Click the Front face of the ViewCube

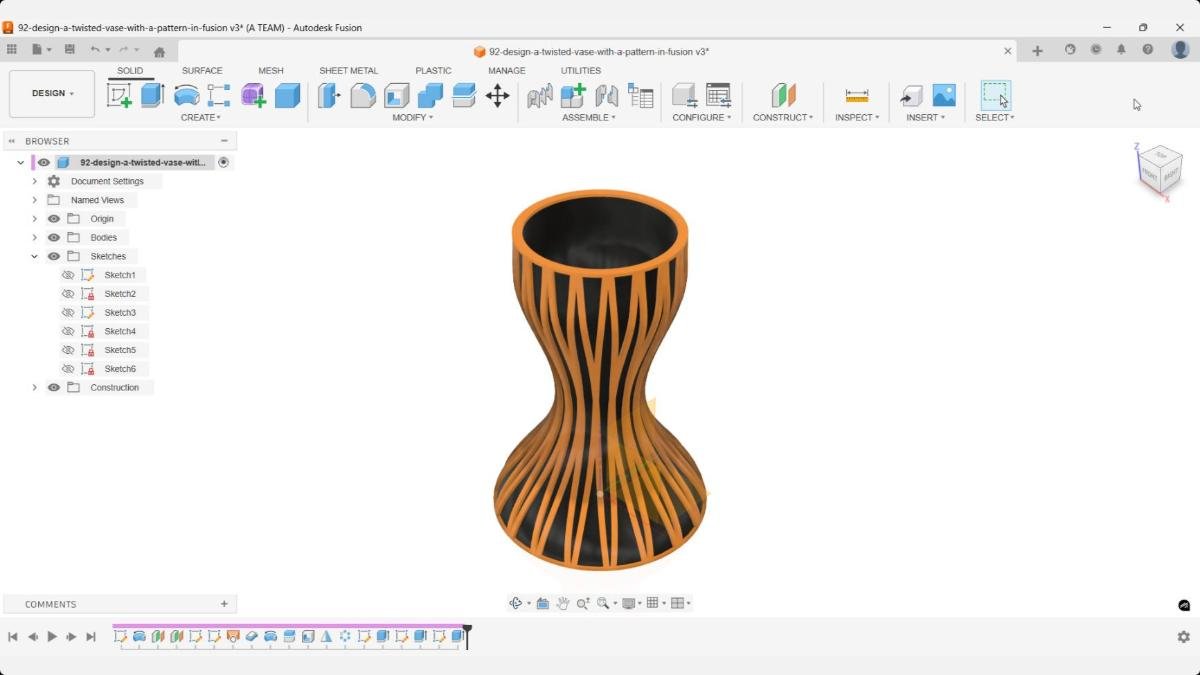[1152, 178]
